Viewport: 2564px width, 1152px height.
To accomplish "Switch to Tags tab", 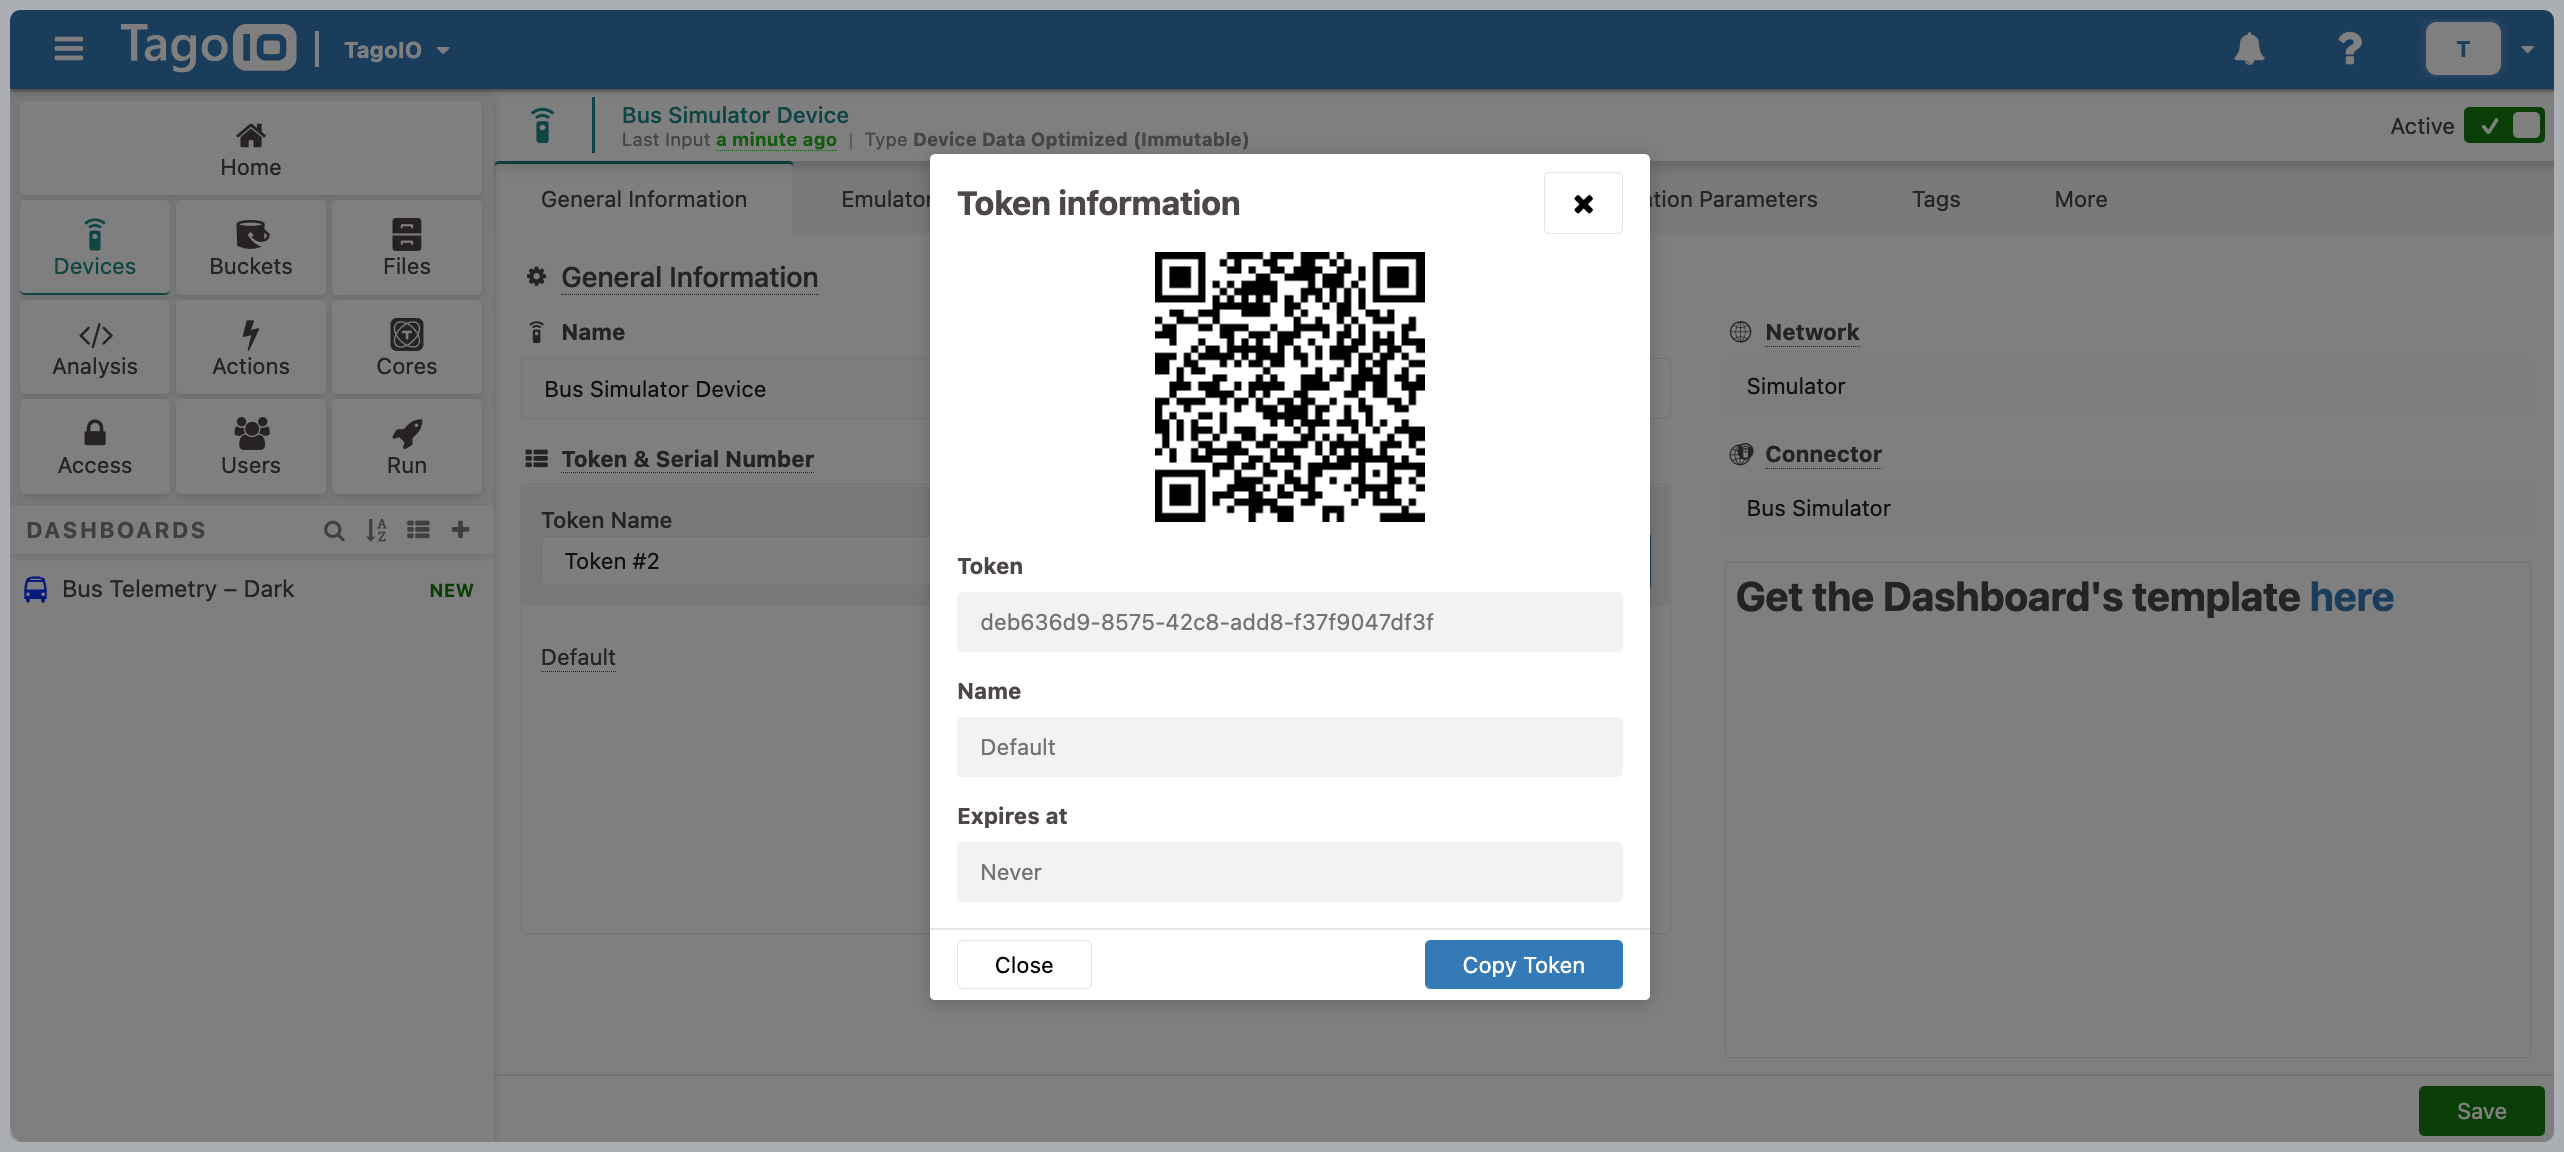I will (x=1935, y=199).
